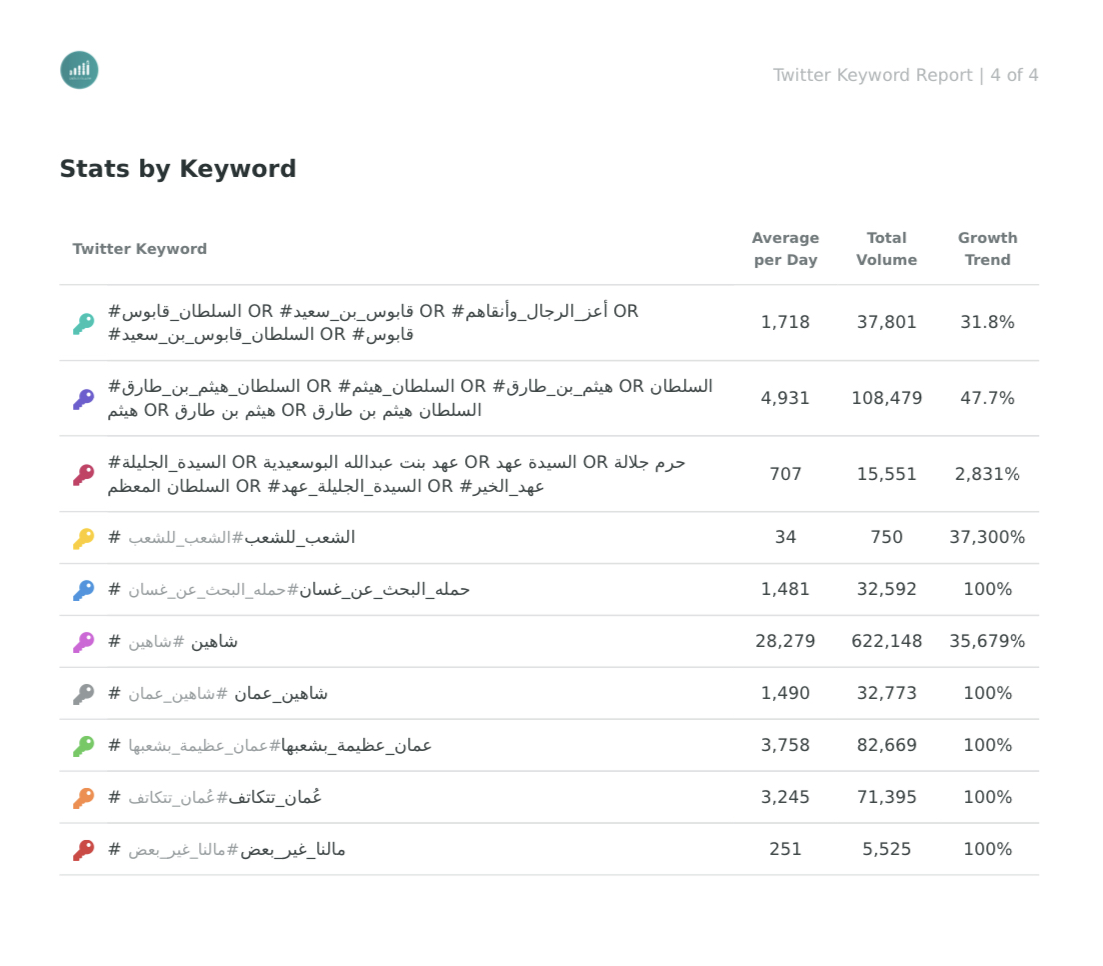Click the Average per Day column header
Viewport: 1103px width, 966px height.
(x=785, y=249)
